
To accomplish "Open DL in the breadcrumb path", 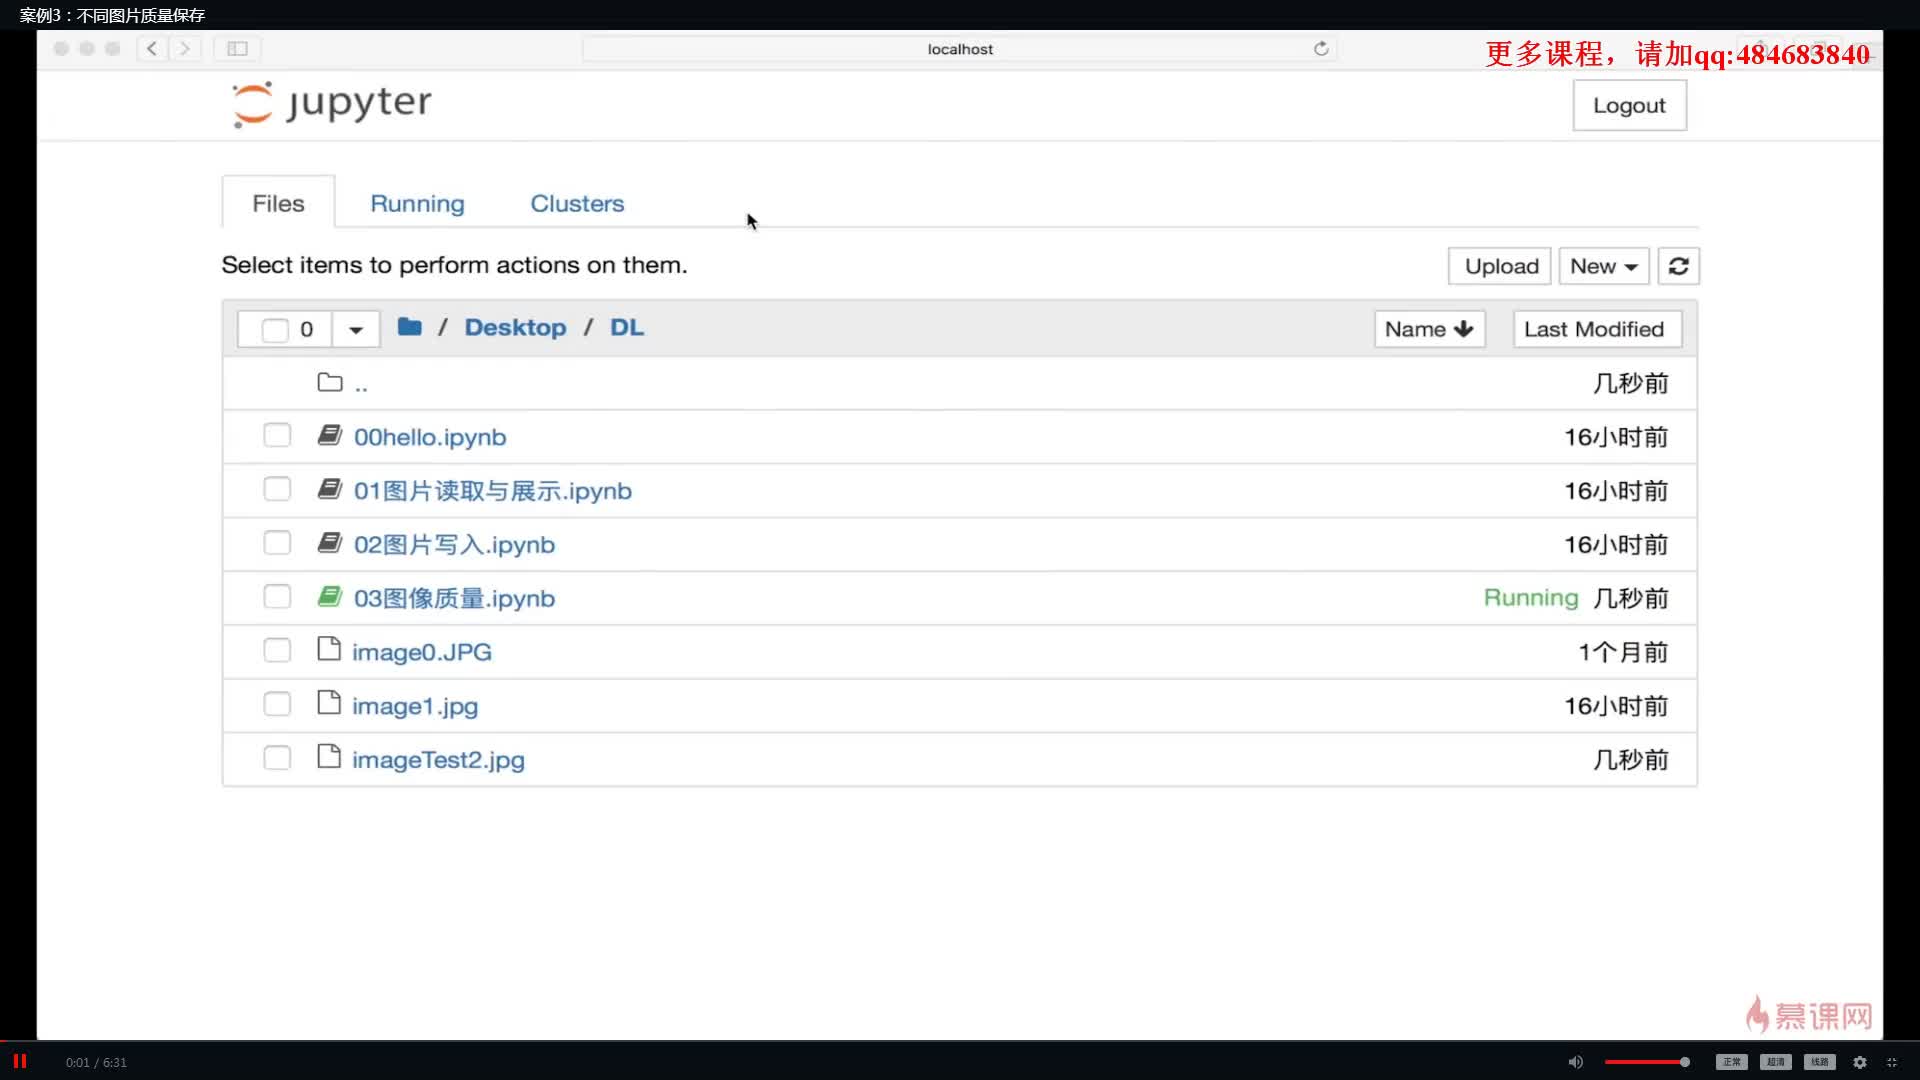I will click(x=627, y=327).
